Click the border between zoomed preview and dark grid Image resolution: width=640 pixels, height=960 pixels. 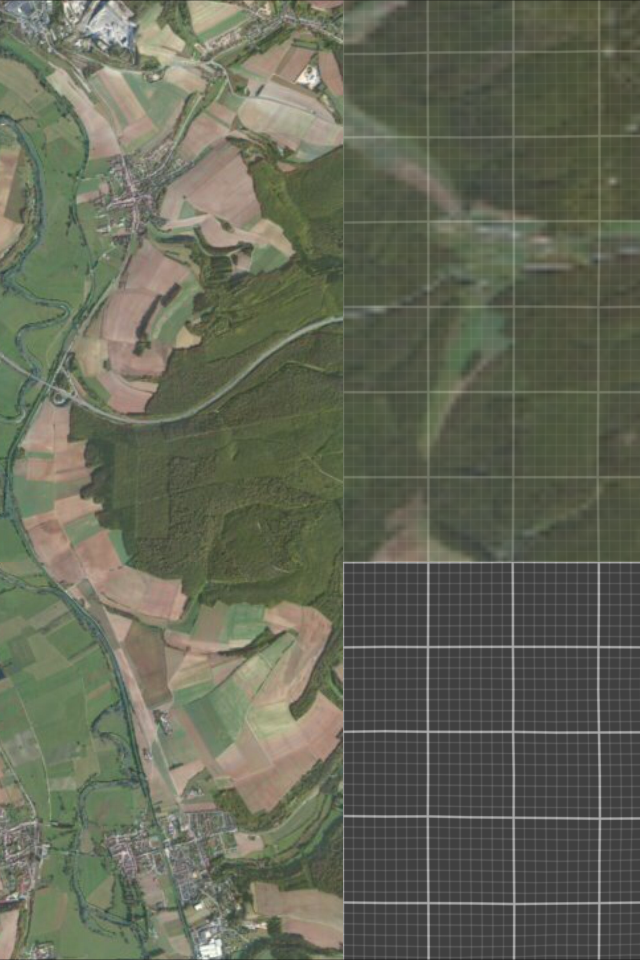[492, 561]
